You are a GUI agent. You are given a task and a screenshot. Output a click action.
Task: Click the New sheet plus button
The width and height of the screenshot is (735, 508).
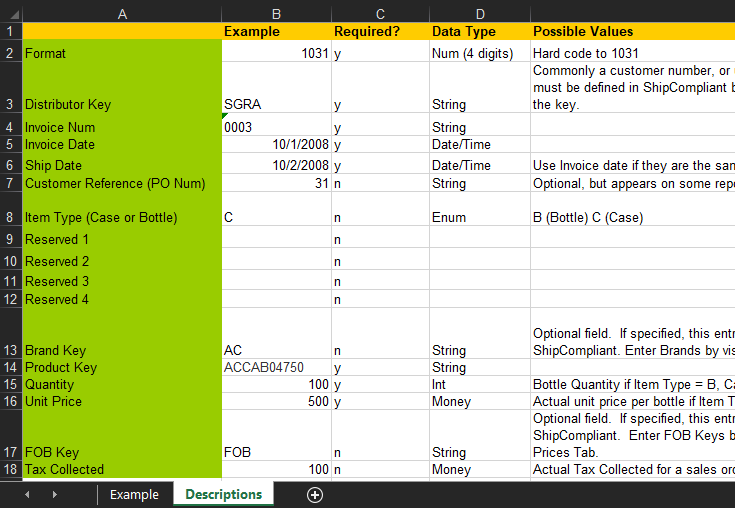(x=315, y=495)
